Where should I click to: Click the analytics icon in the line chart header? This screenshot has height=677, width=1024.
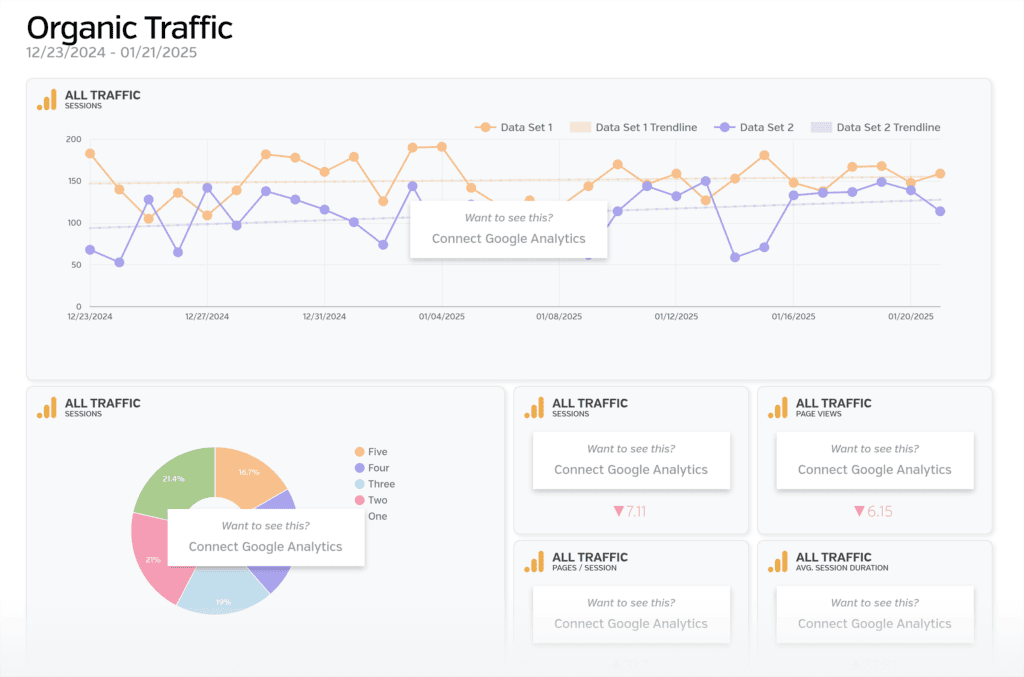tap(47, 99)
